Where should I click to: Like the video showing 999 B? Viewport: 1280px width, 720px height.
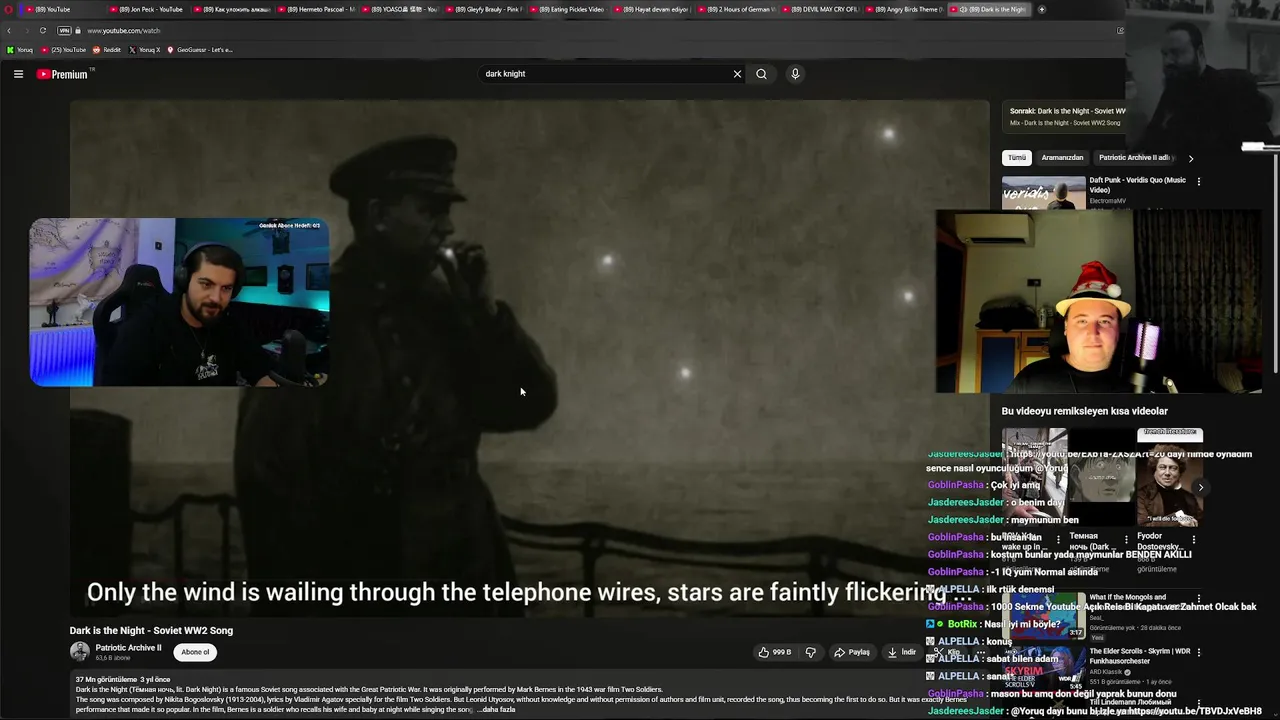[774, 652]
